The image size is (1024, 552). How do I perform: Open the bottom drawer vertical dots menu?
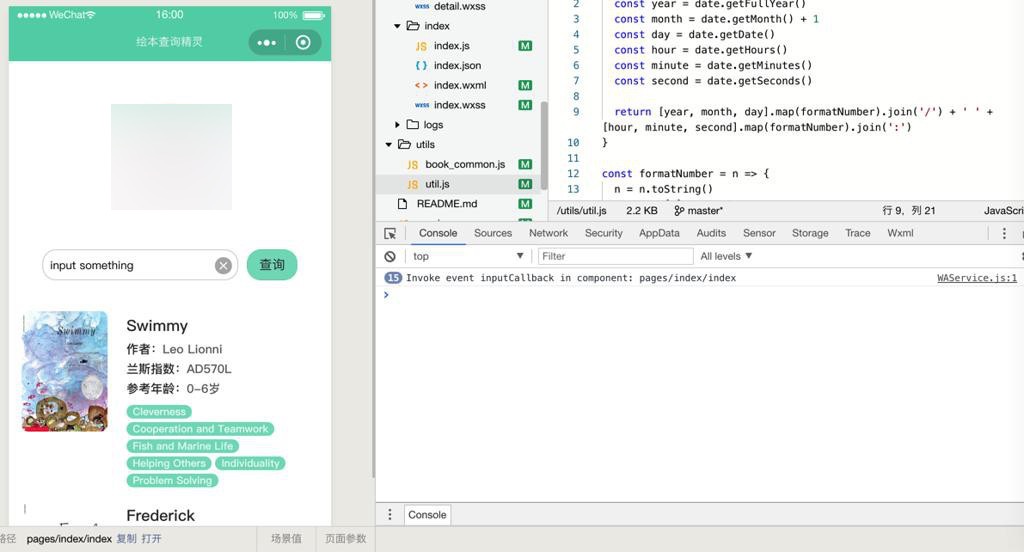point(390,515)
